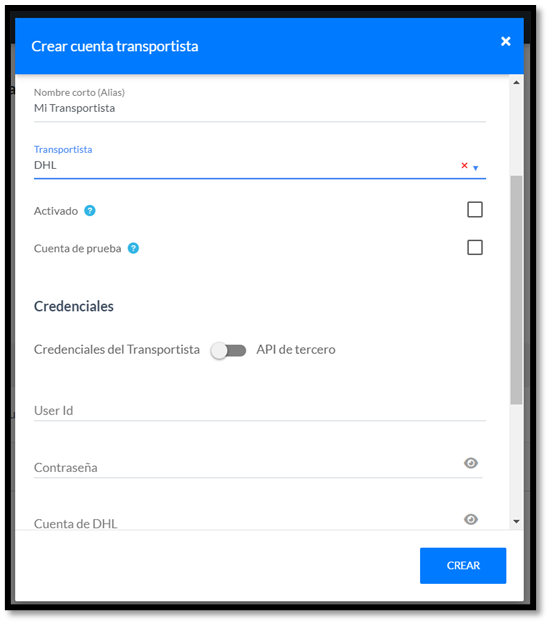Viewport: 549px width, 623px height.
Task: Check the Cuenta de prueba checkbox
Action: [475, 247]
